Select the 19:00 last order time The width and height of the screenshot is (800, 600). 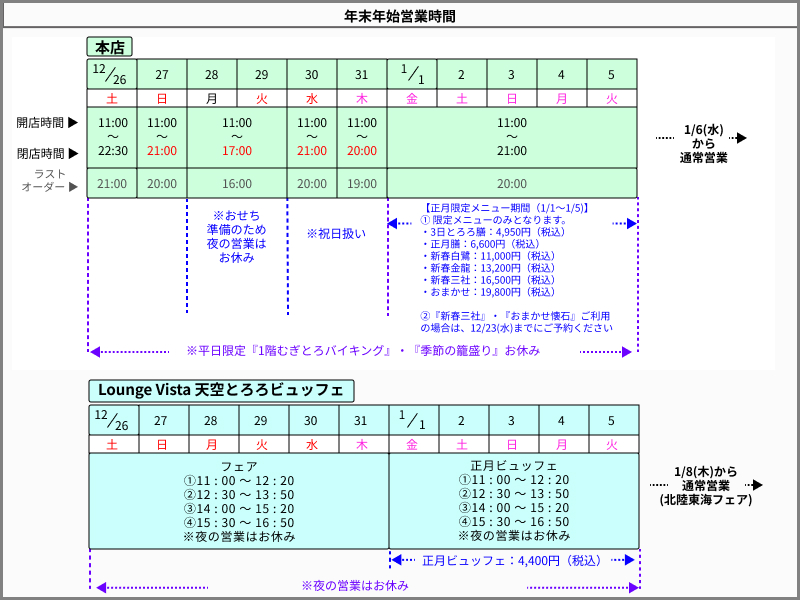(362, 184)
